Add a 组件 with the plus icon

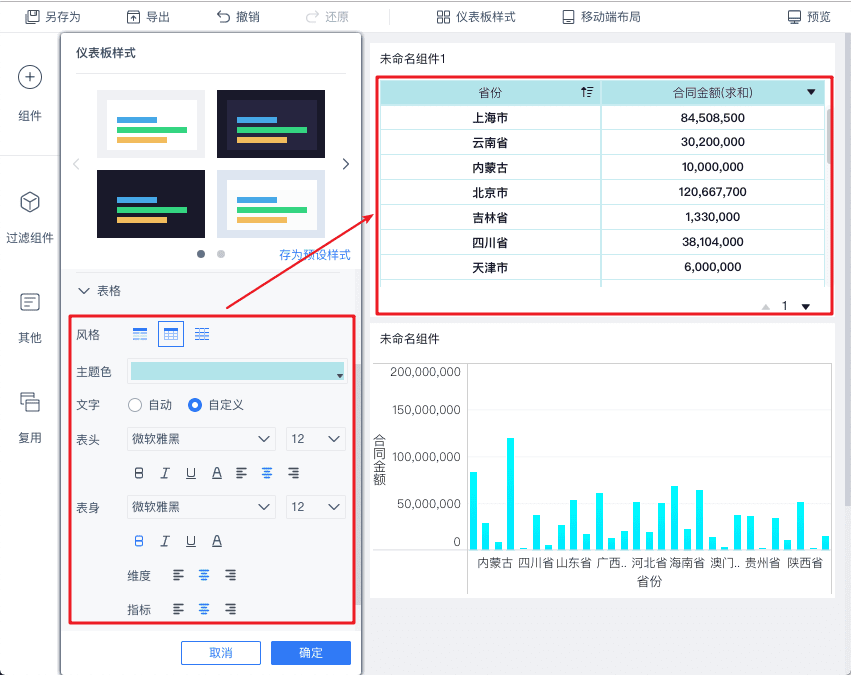coord(30,77)
